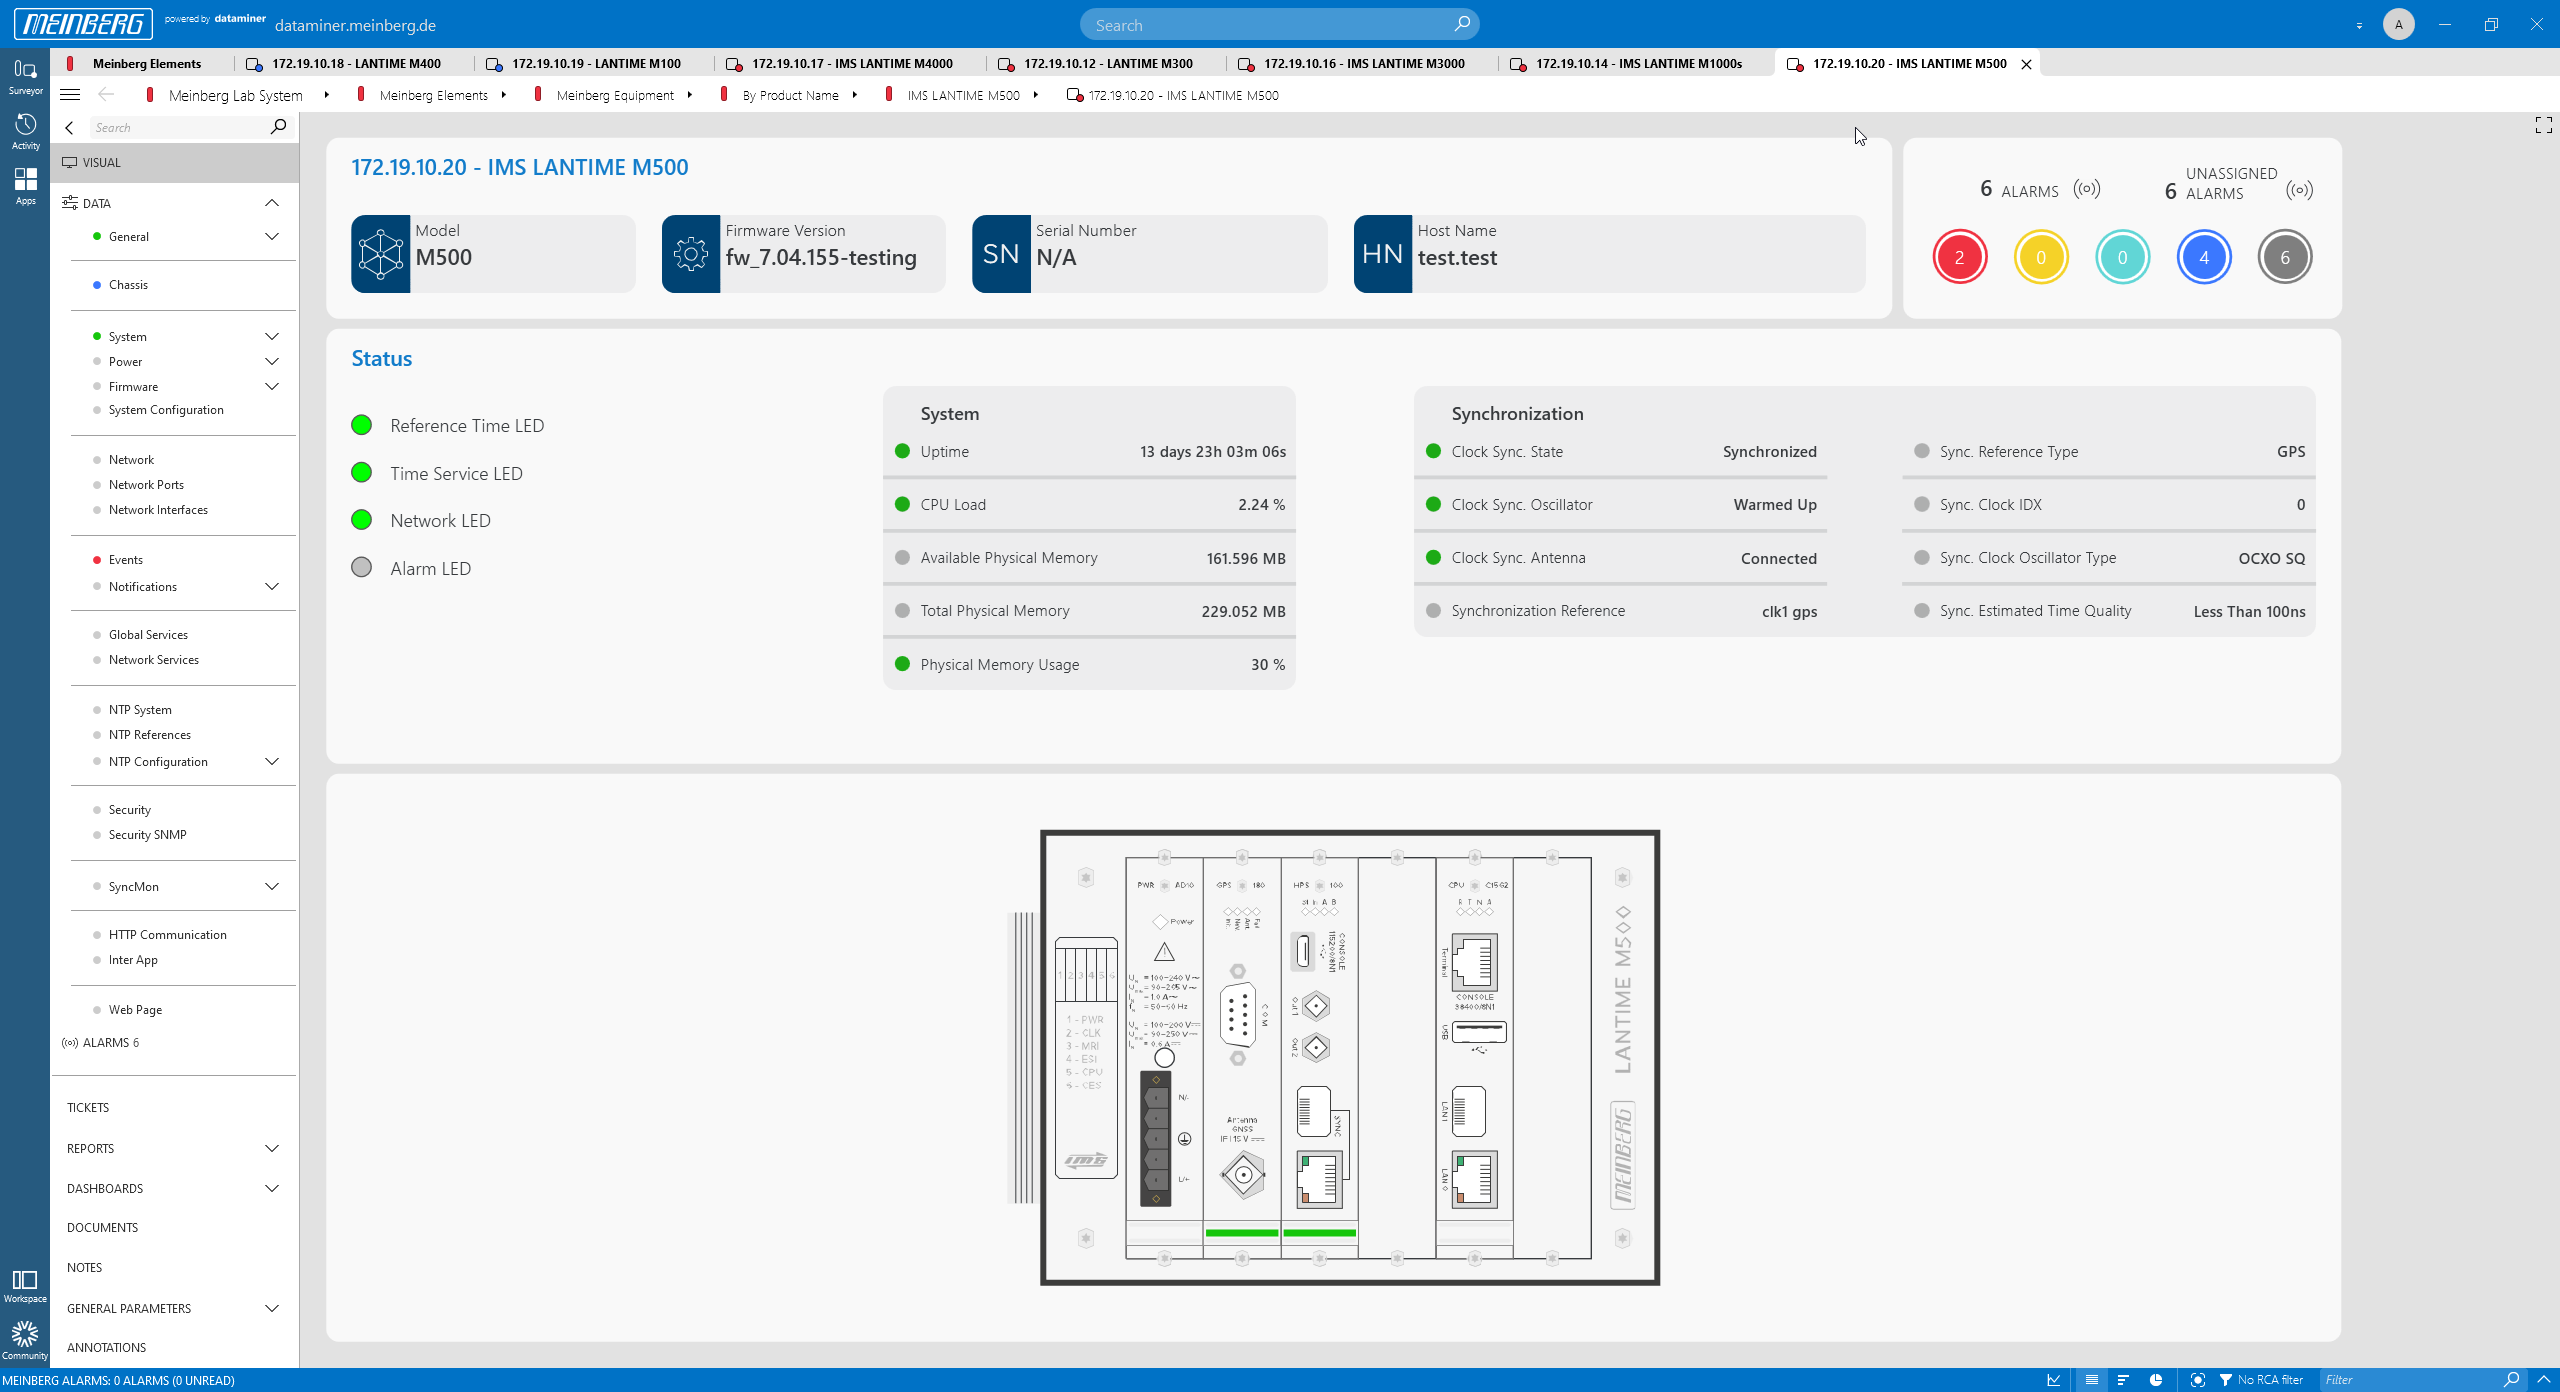Open the Activity panel
Image resolution: width=2560 pixels, height=1392 pixels.
pyautogui.click(x=25, y=131)
